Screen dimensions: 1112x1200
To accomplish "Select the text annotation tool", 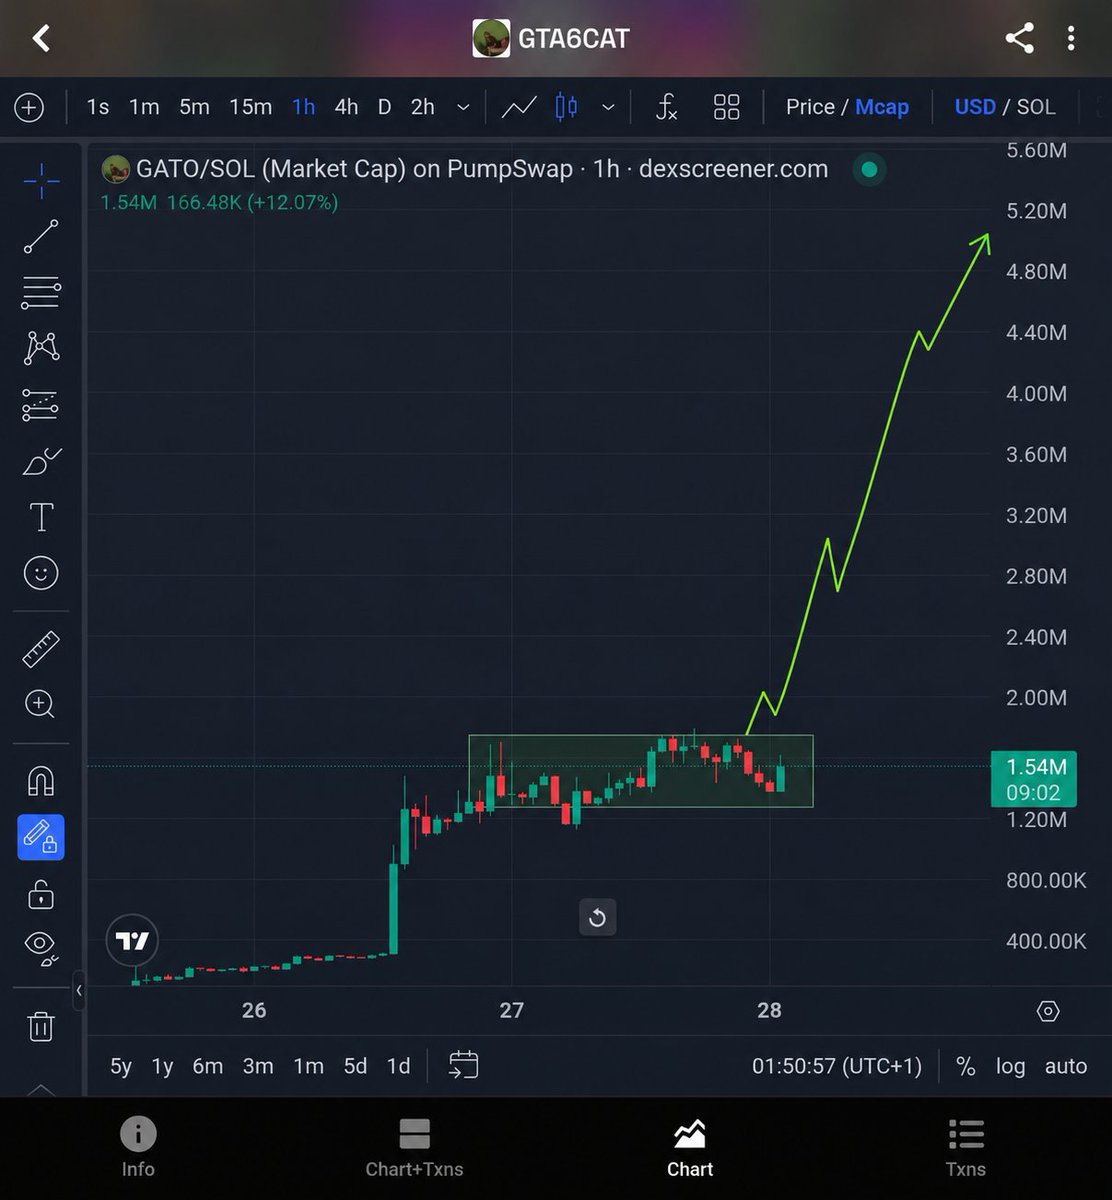I will [41, 517].
